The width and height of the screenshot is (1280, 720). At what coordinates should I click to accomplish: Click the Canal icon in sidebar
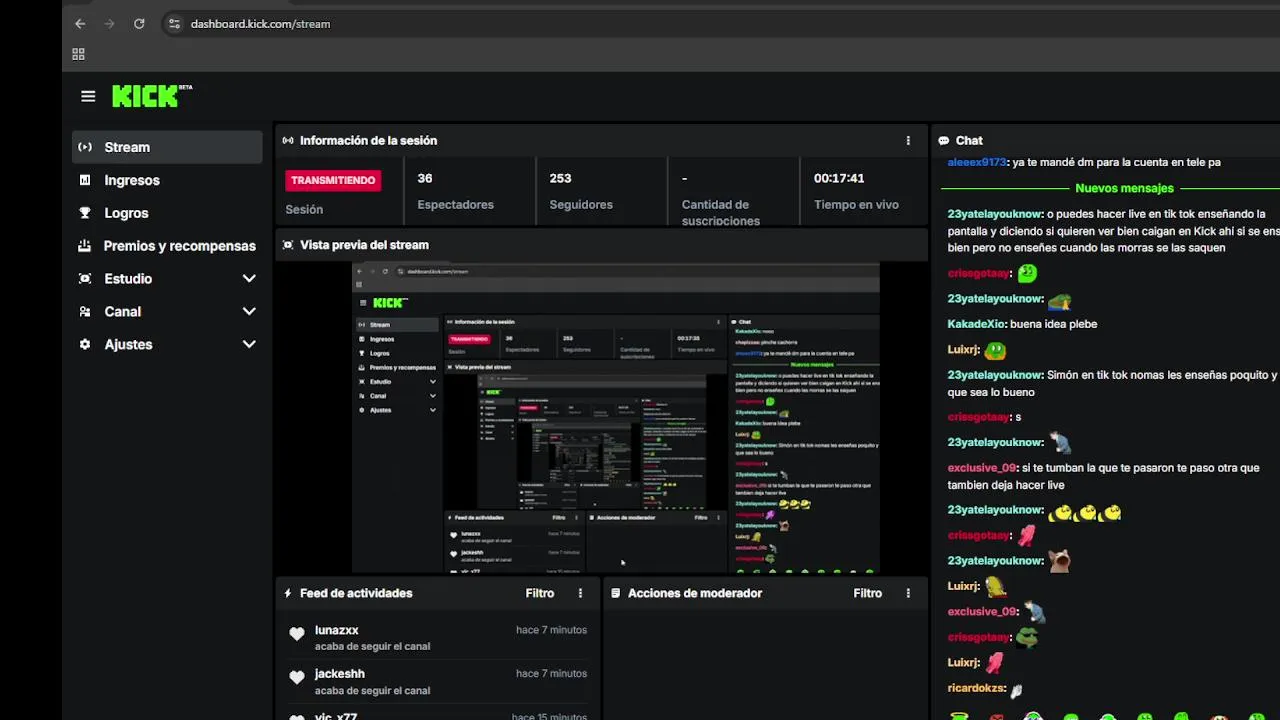(x=85, y=312)
